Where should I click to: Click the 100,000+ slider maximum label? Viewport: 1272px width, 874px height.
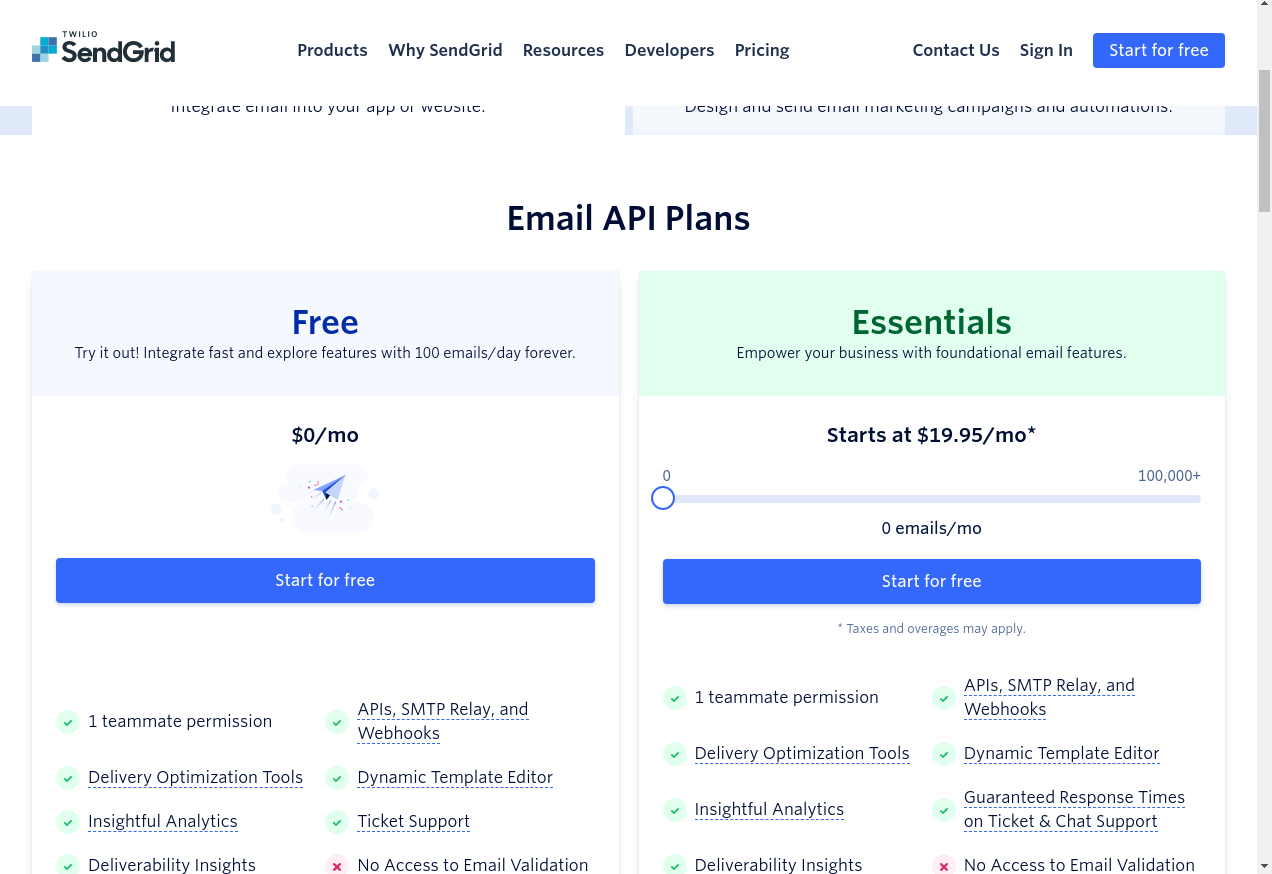(x=1169, y=476)
